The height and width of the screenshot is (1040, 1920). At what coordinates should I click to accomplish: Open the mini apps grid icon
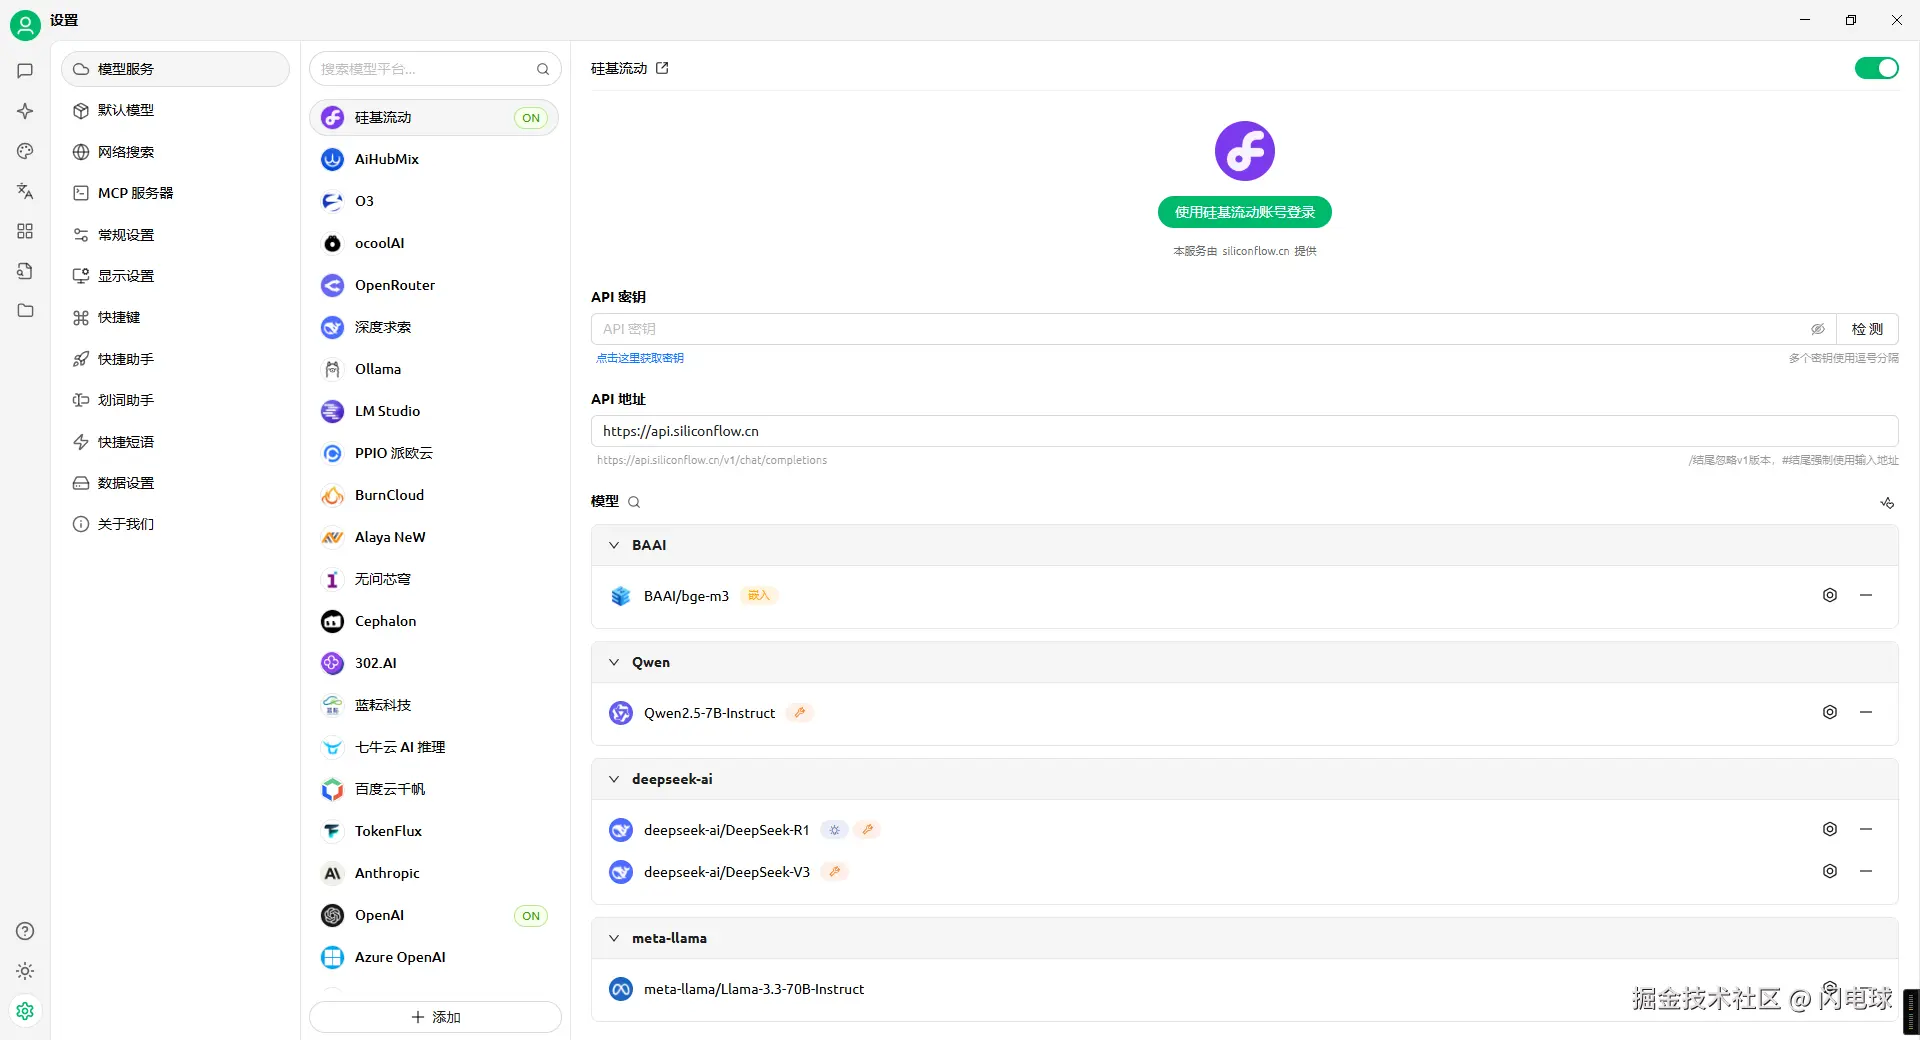(25, 231)
